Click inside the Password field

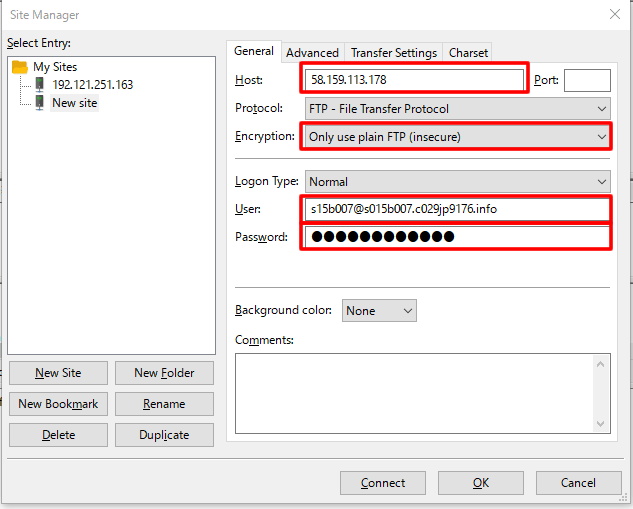(456, 237)
